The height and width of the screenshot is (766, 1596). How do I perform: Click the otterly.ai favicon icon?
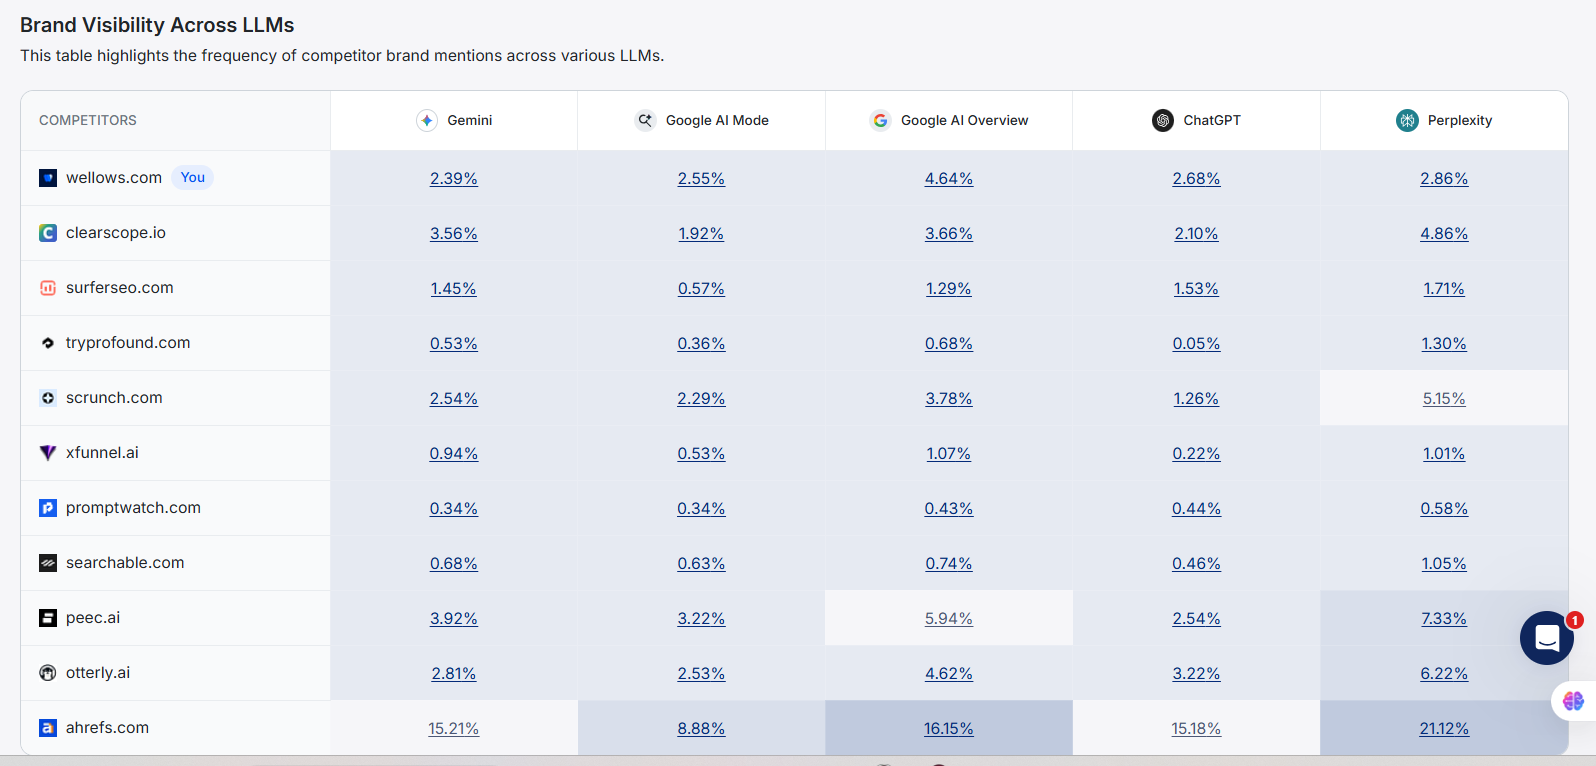(48, 673)
